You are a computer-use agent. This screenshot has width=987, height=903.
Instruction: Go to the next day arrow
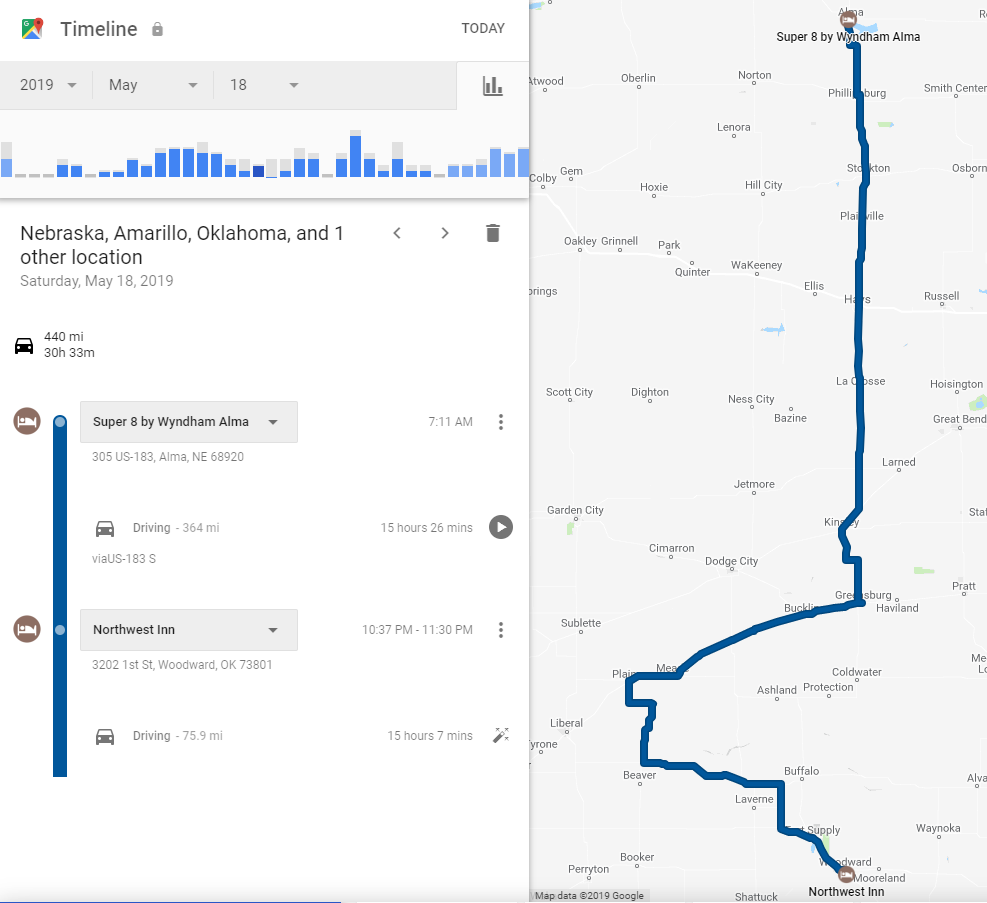tap(445, 233)
